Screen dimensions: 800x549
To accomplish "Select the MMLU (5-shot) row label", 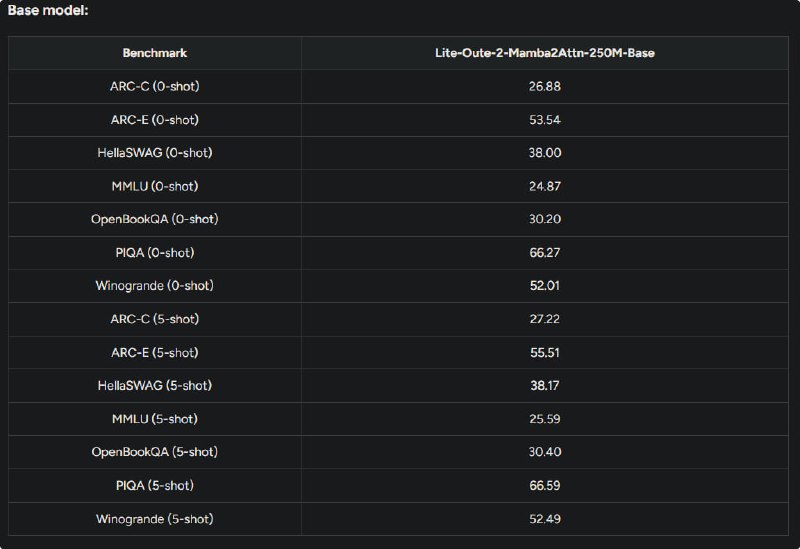I will (x=155, y=419).
